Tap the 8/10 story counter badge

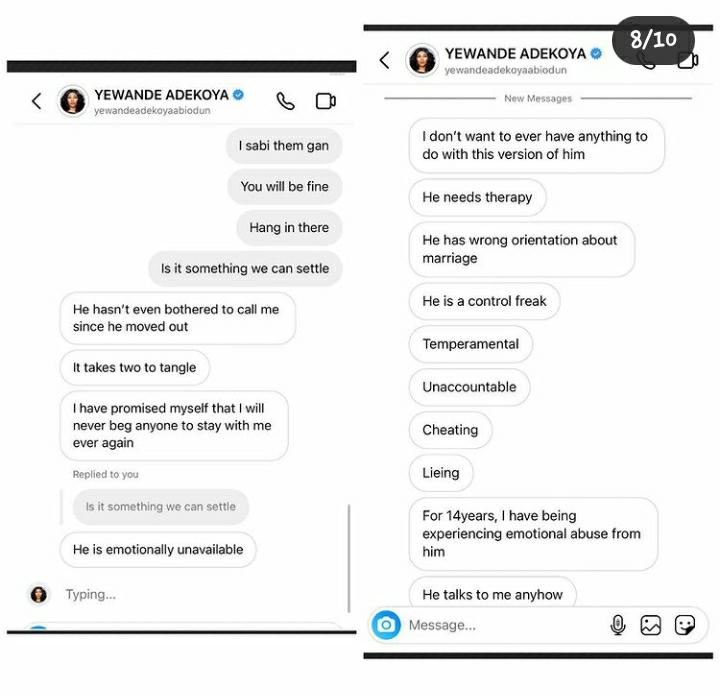[x=653, y=39]
